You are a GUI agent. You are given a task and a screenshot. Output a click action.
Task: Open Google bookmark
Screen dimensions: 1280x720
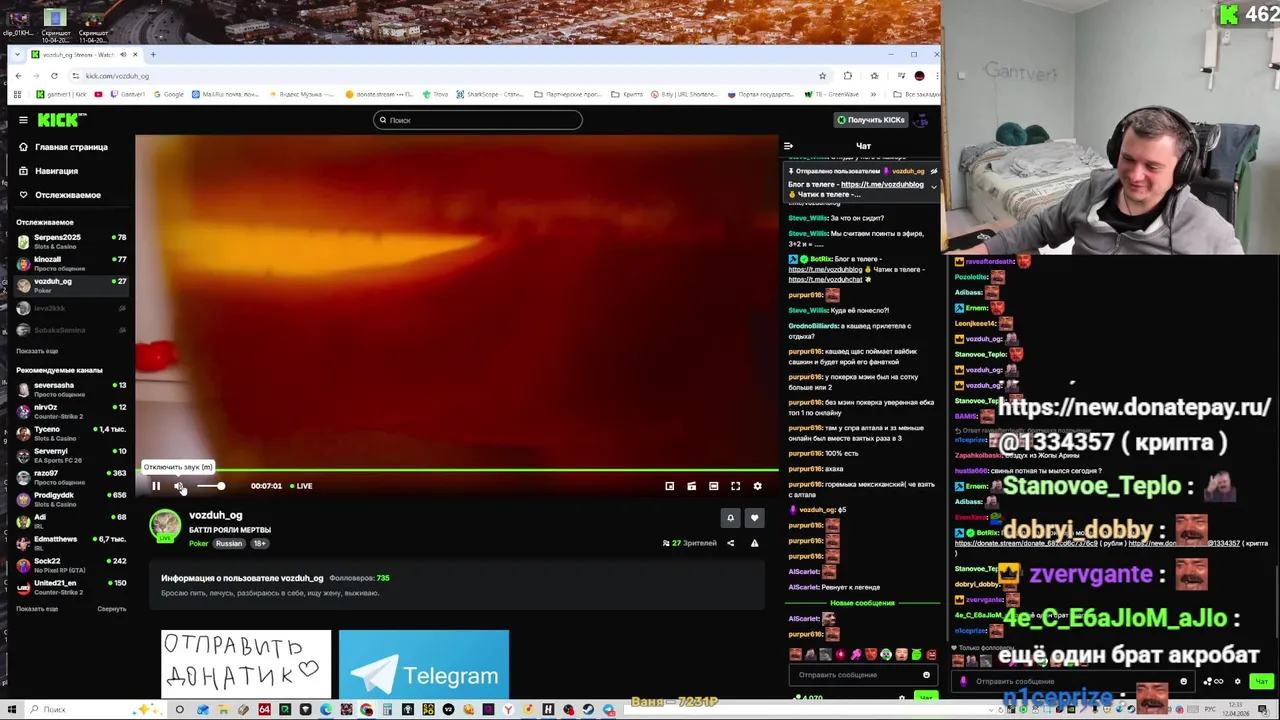tap(168, 94)
